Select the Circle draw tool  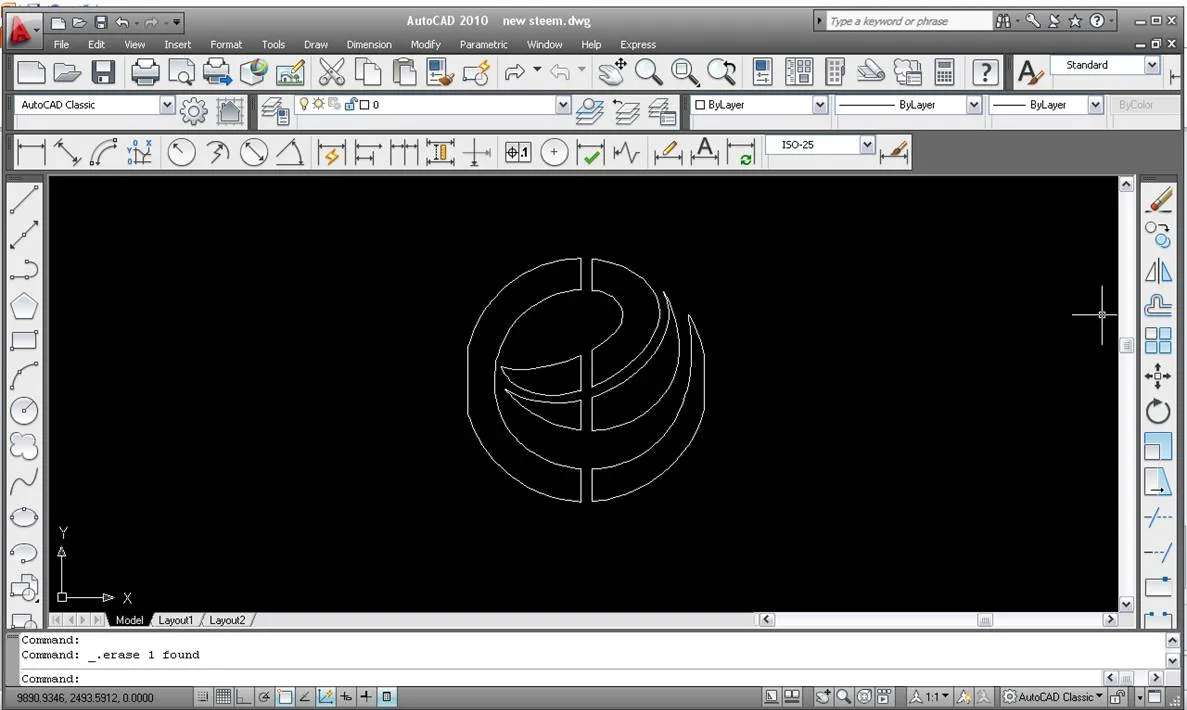click(x=24, y=411)
